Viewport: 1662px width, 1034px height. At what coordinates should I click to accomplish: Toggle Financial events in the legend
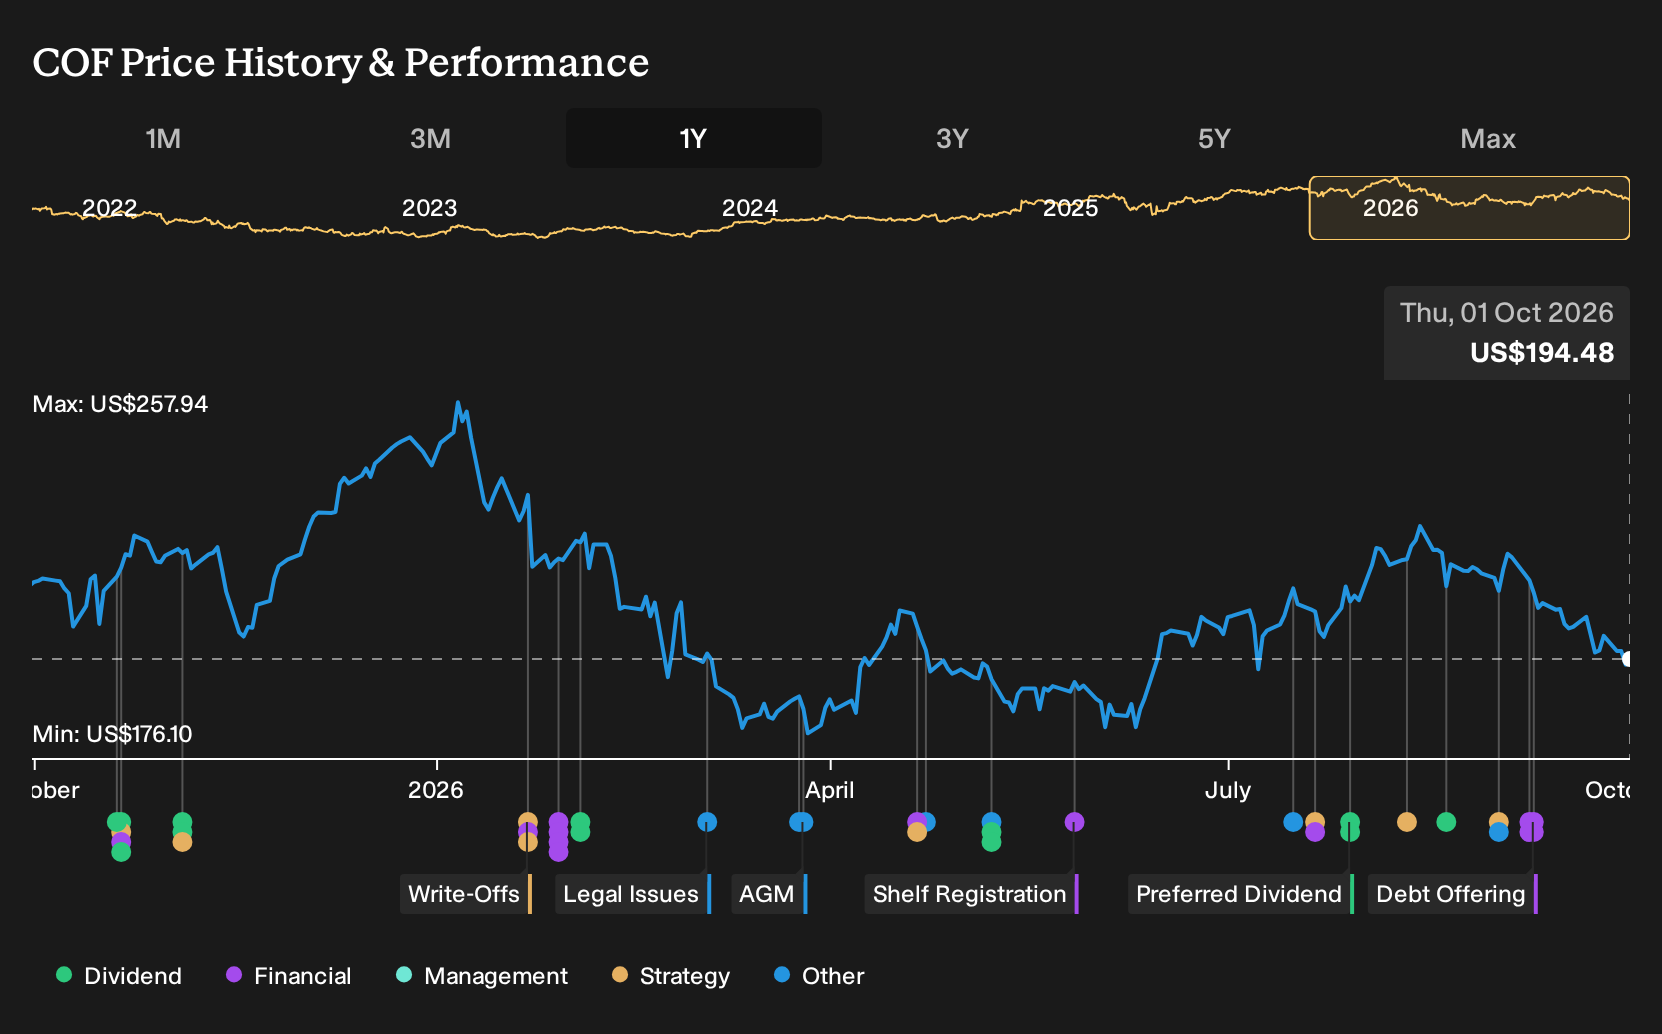point(289,976)
